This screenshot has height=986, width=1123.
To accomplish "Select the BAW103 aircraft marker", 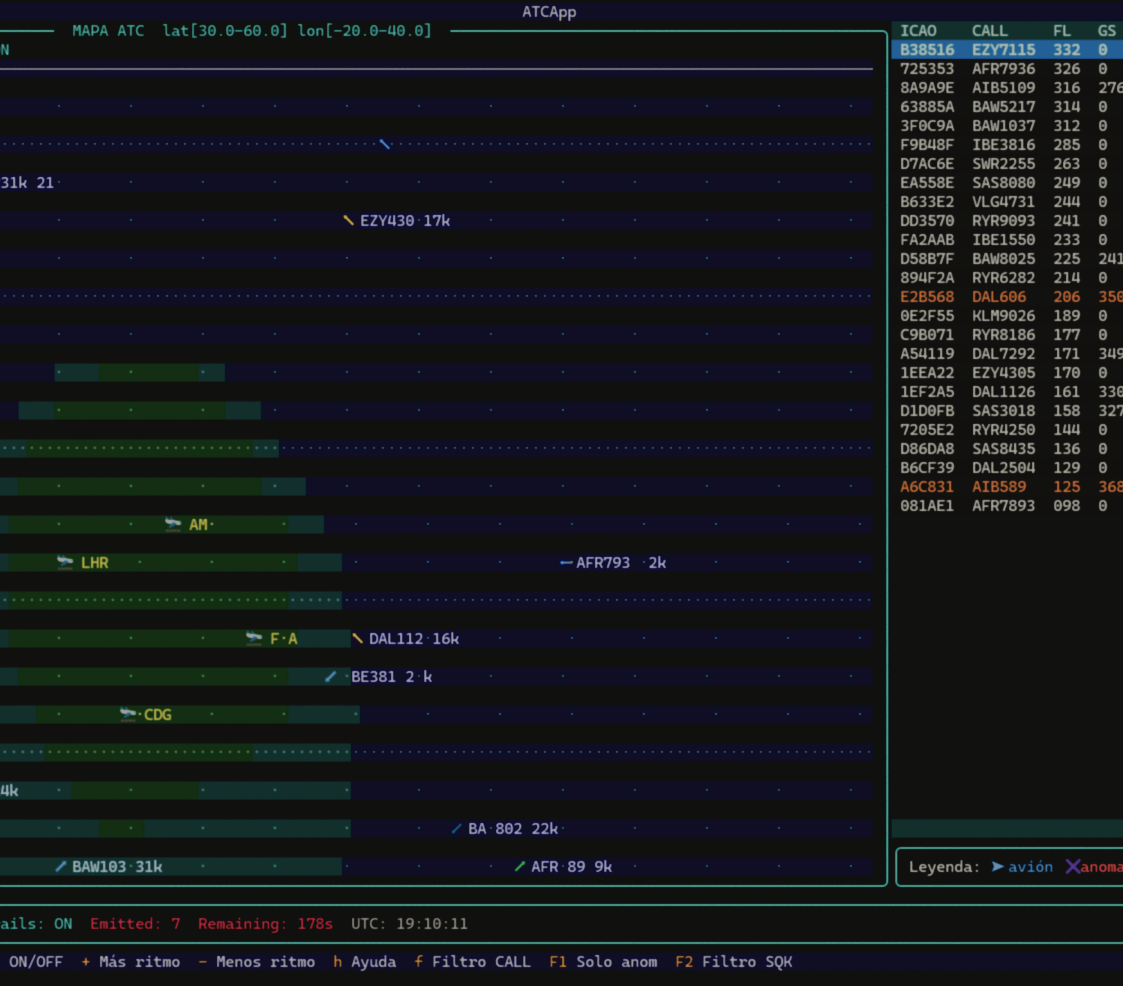I will point(61,866).
